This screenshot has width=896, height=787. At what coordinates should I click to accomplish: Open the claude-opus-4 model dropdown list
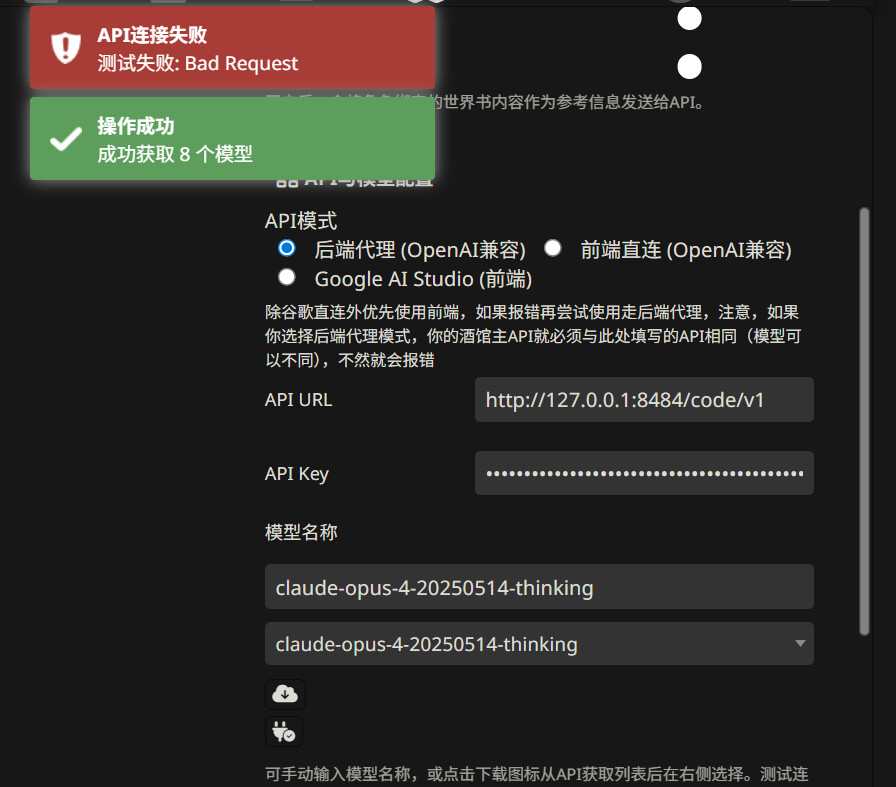click(x=539, y=644)
